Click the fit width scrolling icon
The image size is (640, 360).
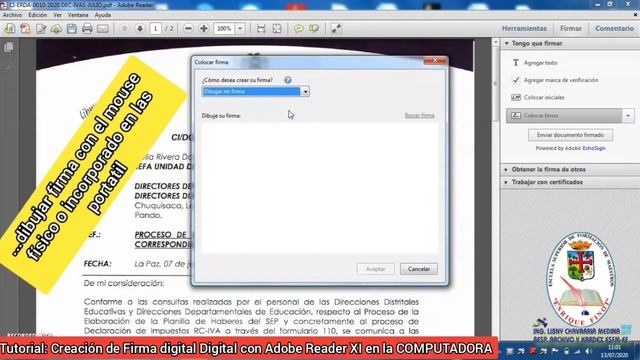261,29
